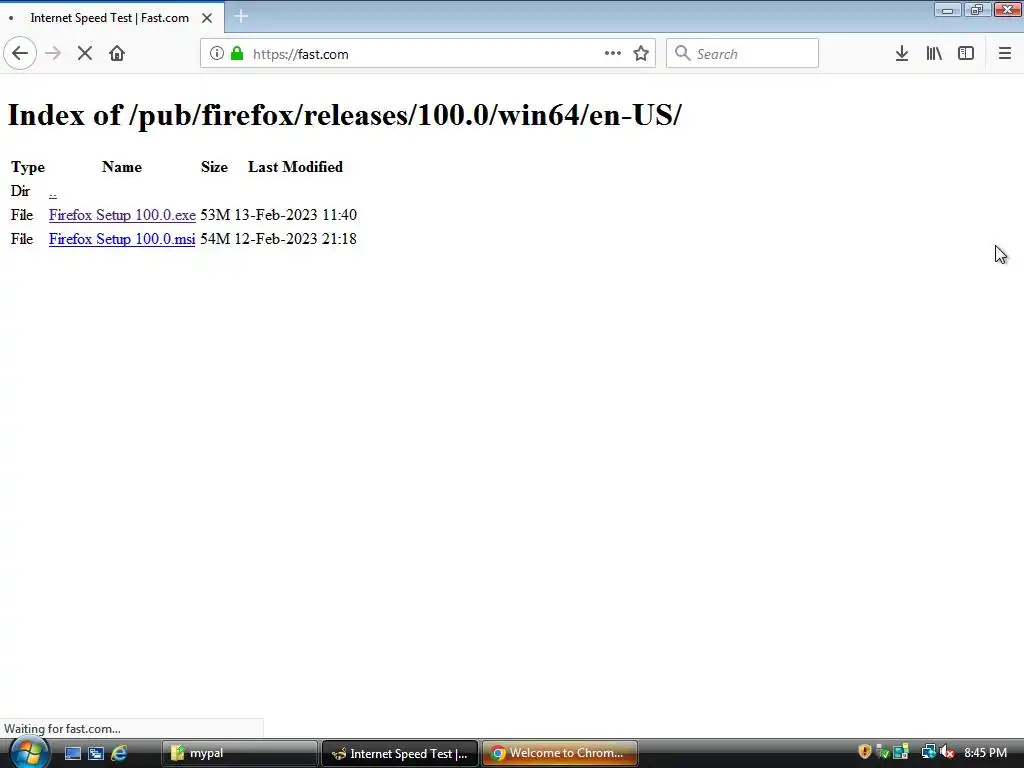Click the security shield tray icon
This screenshot has width=1024, height=768.
[x=865, y=752]
